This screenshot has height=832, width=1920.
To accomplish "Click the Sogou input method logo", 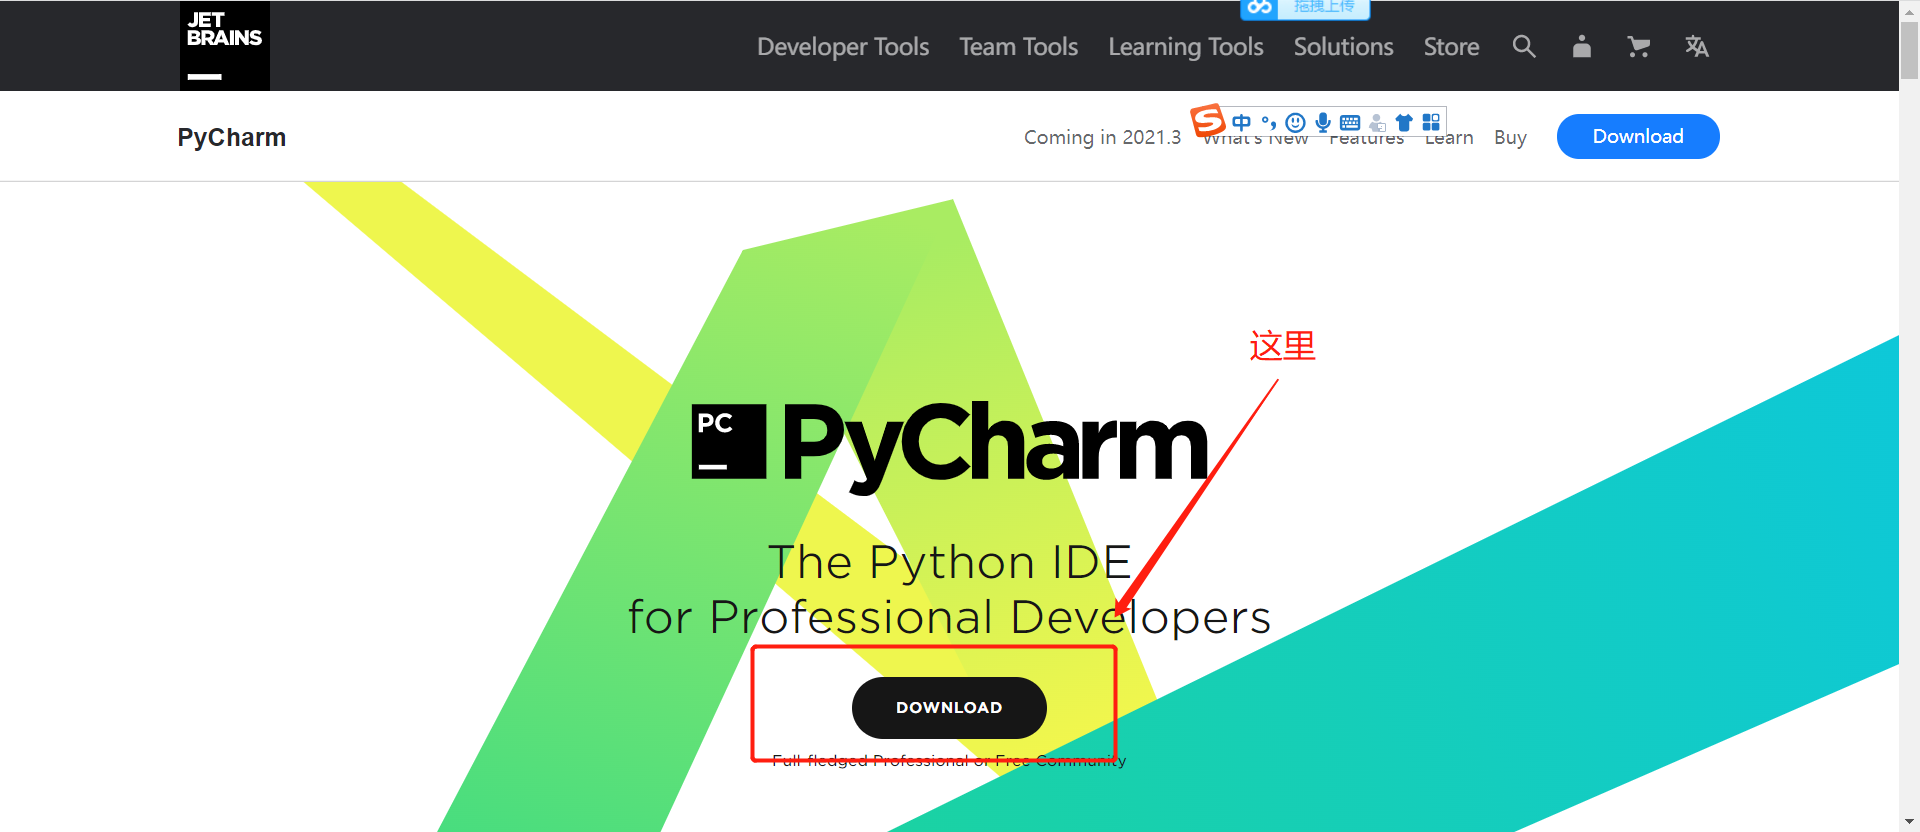I will [1208, 120].
